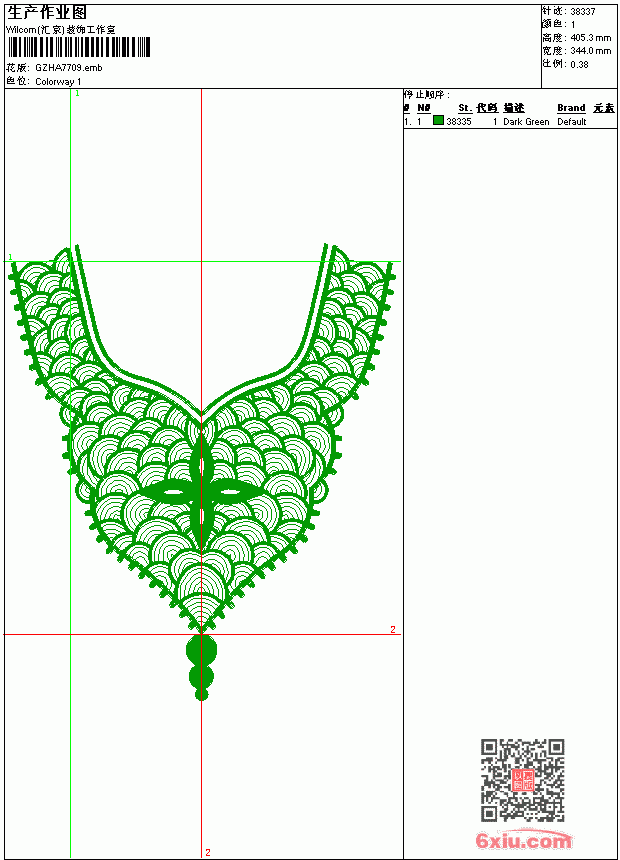Click the GZHA7709.emb file name

[x=69, y=68]
